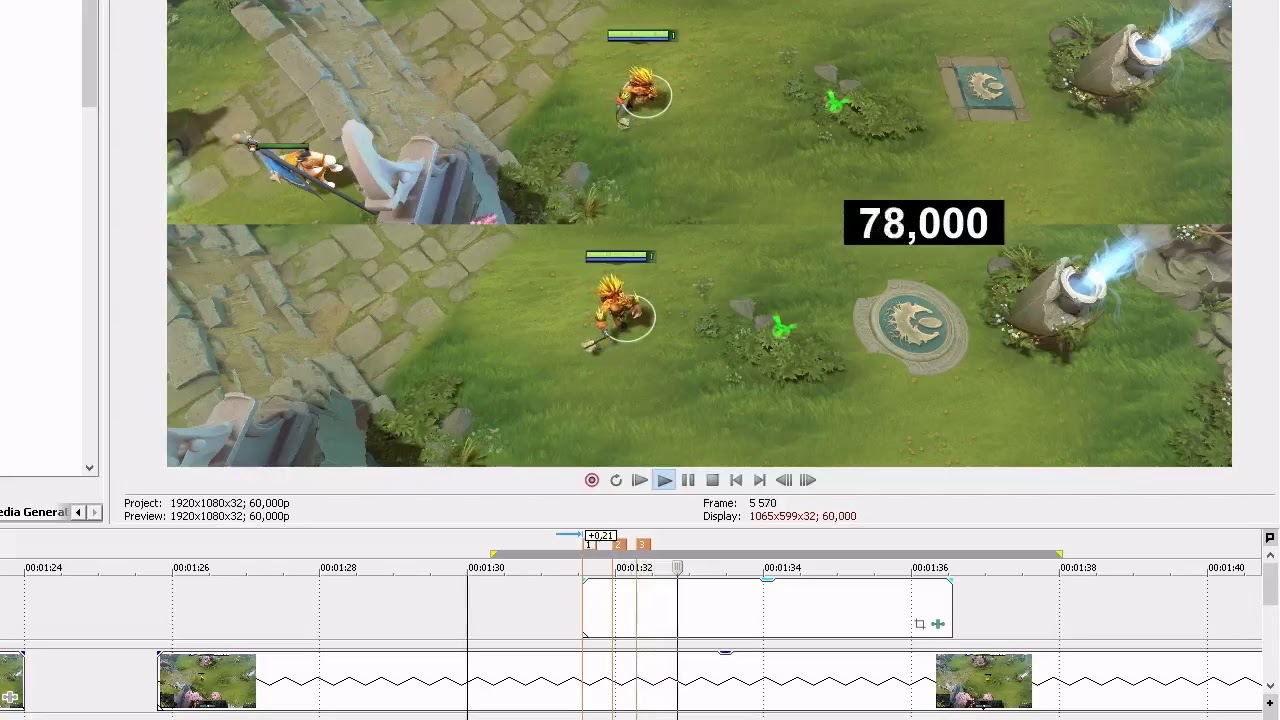
Task: Click 00:01:38 on the time ruler
Action: [1079, 568]
